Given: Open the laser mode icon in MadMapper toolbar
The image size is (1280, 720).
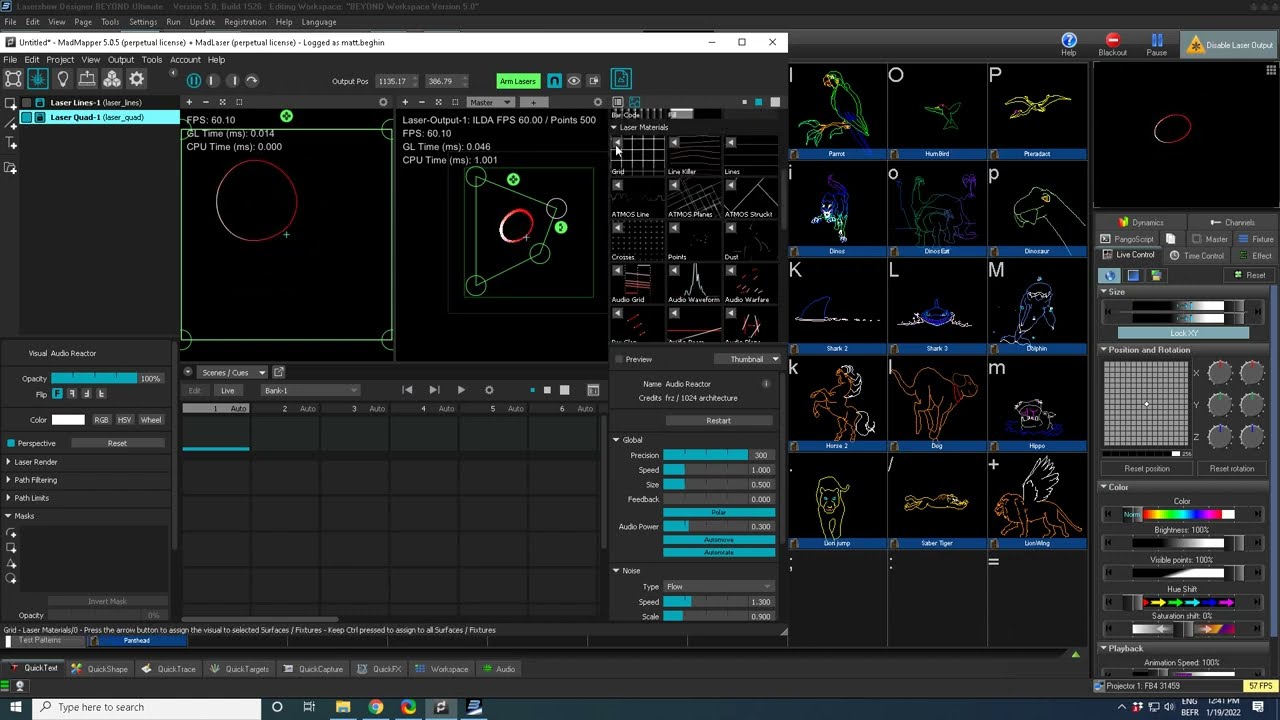Looking at the screenshot, I should coord(38,80).
